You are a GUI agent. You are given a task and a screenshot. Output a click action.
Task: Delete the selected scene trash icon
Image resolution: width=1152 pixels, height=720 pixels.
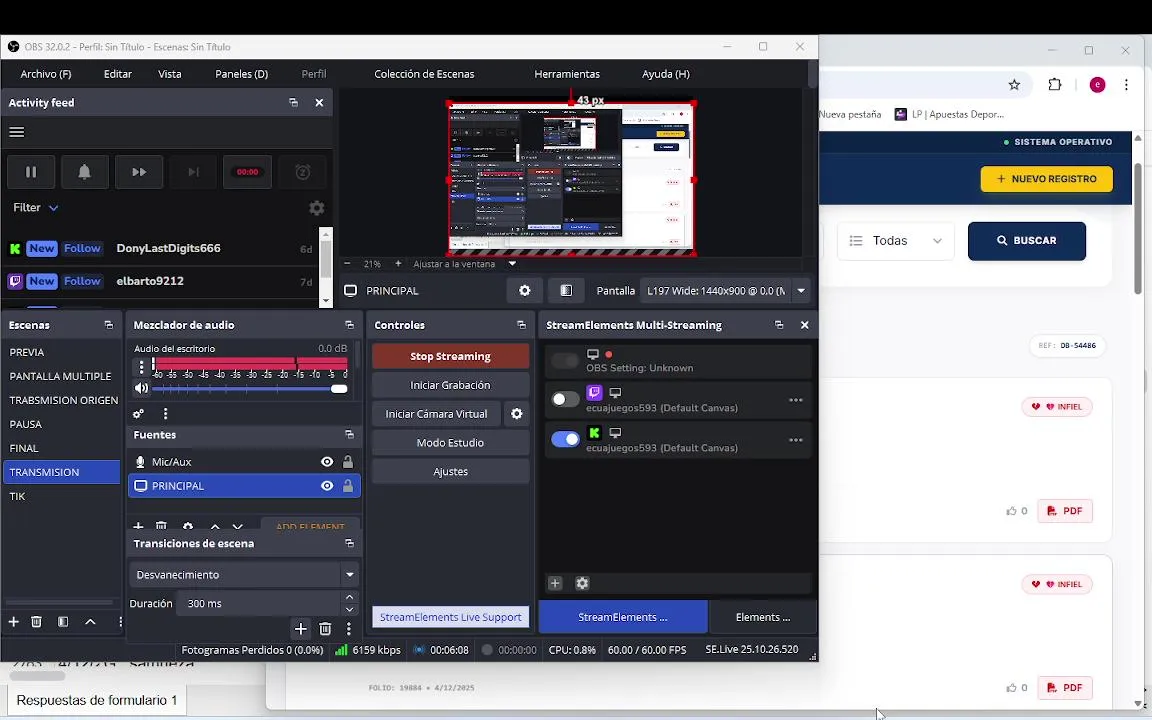[x=36, y=622]
